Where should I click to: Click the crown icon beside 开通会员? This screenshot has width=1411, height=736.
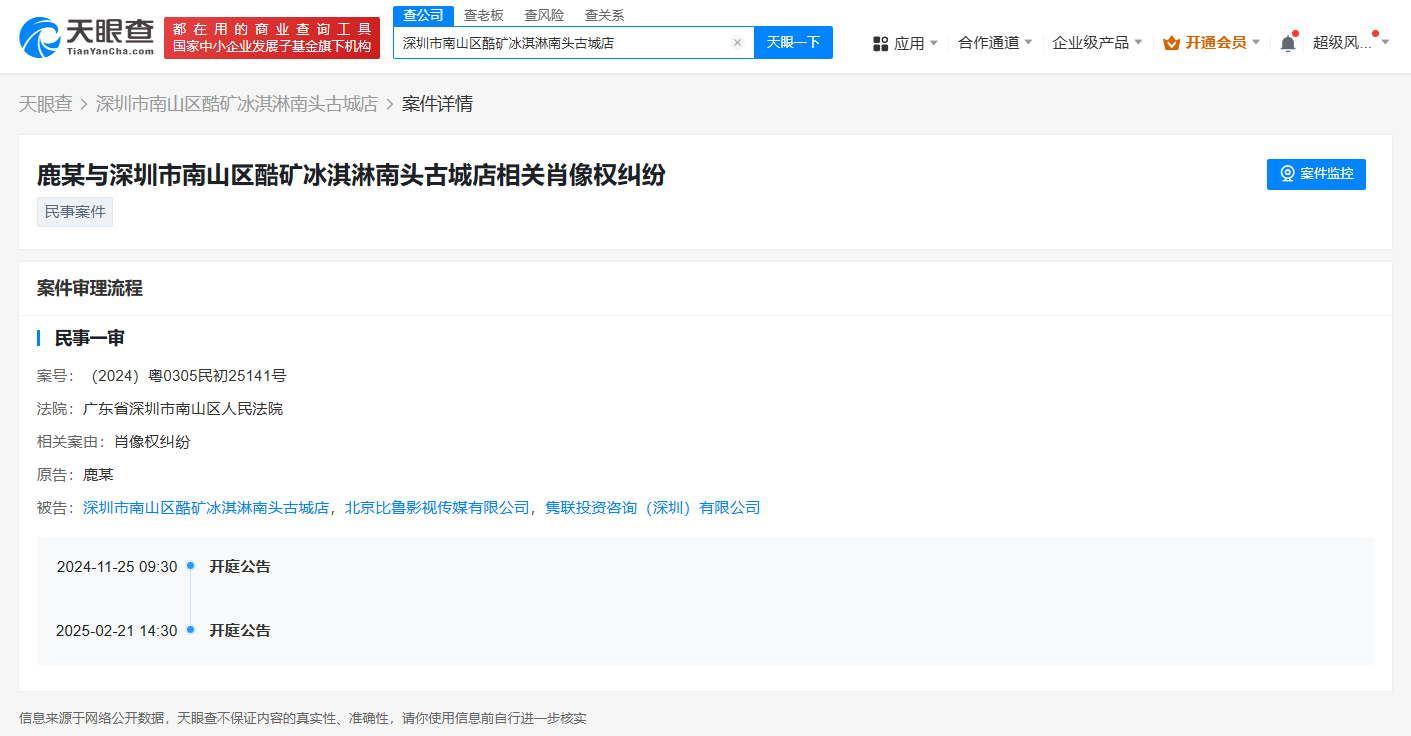click(1171, 43)
